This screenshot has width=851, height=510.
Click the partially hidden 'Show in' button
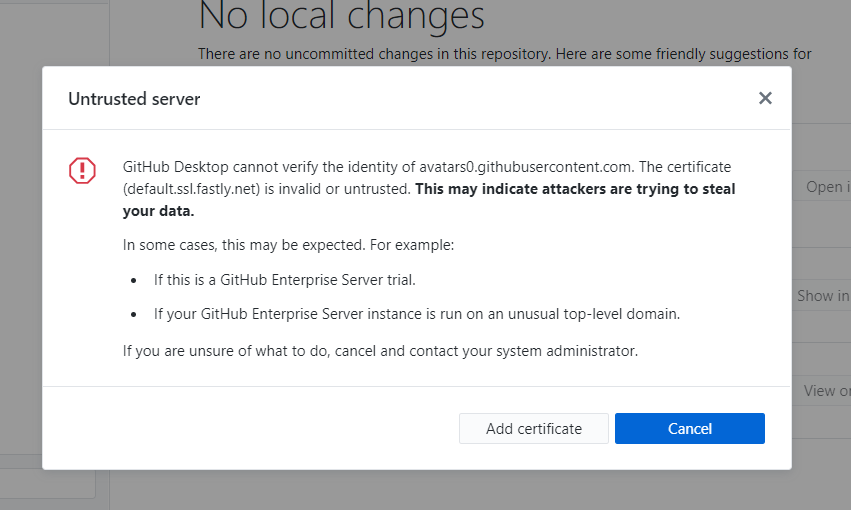[x=821, y=296]
